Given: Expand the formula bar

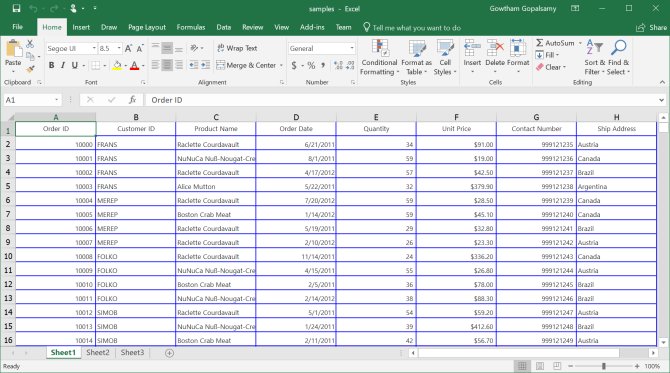Looking at the screenshot, I should pyautogui.click(x=661, y=100).
